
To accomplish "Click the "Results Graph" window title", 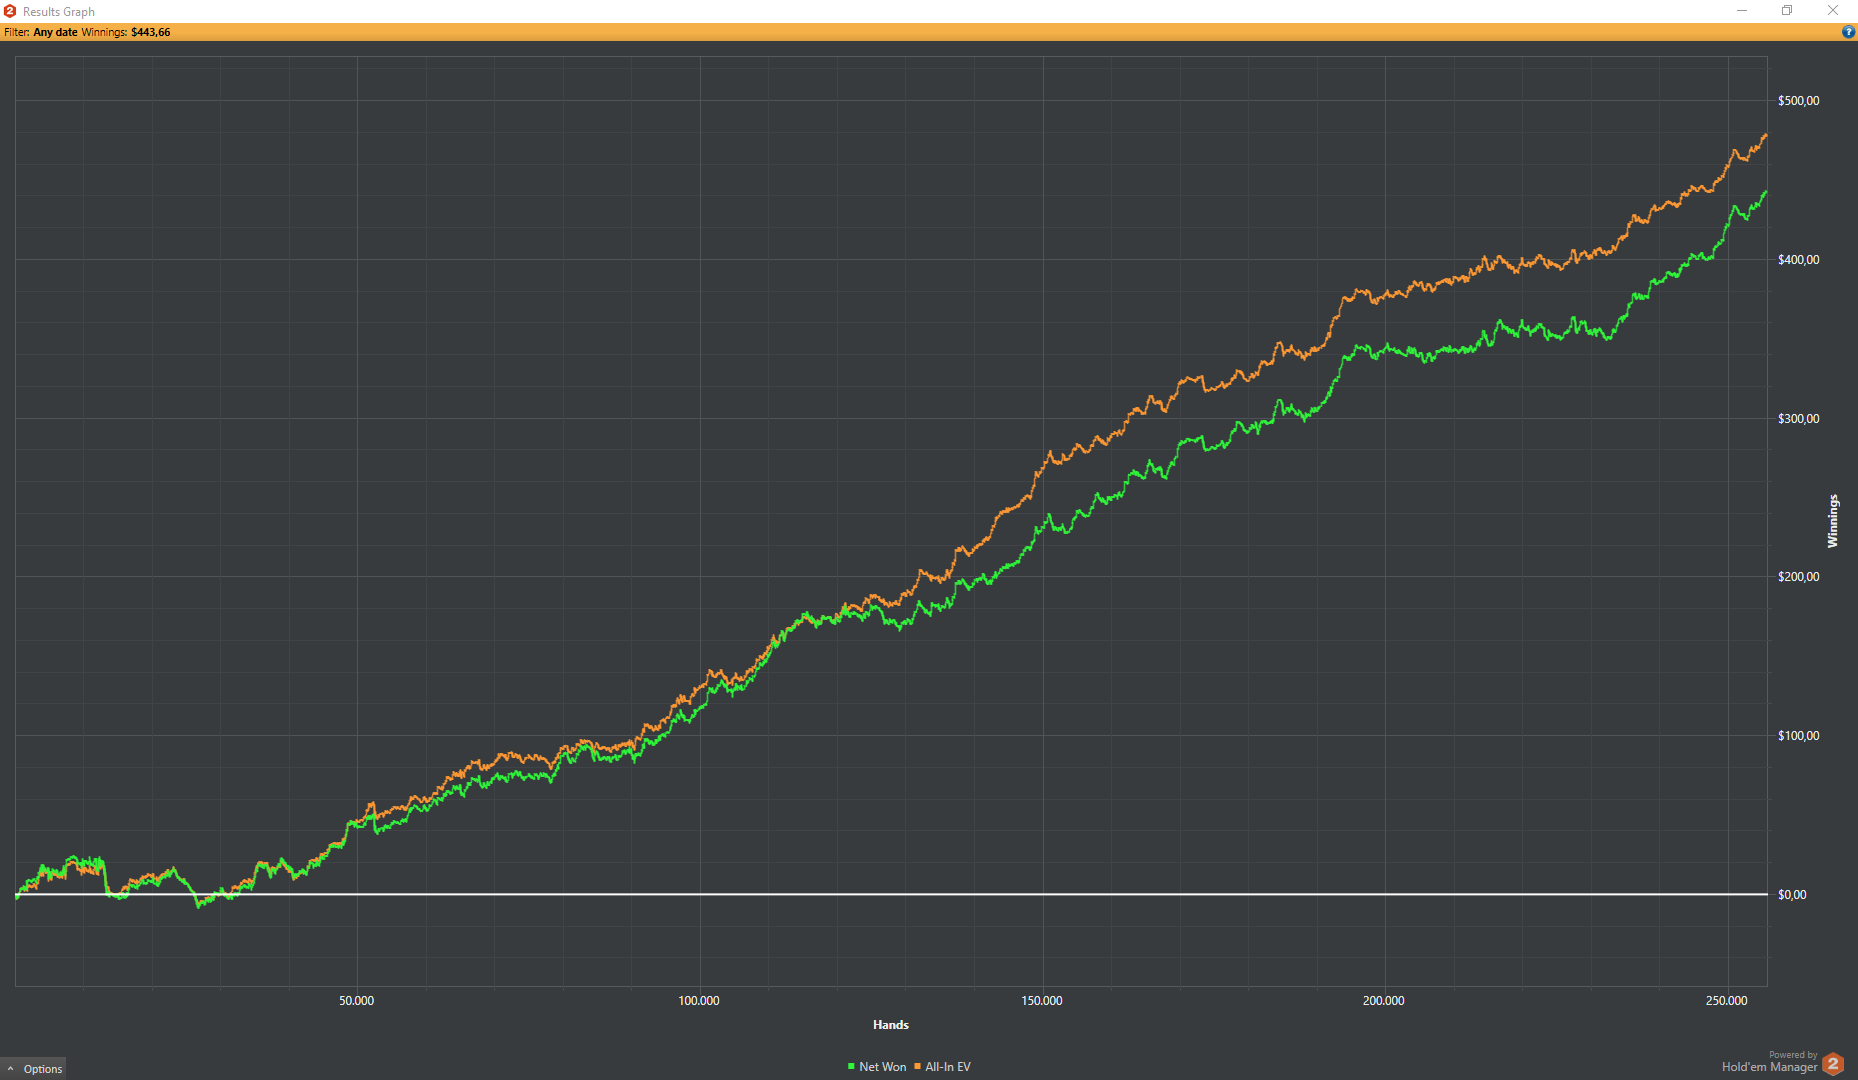I will (x=59, y=12).
